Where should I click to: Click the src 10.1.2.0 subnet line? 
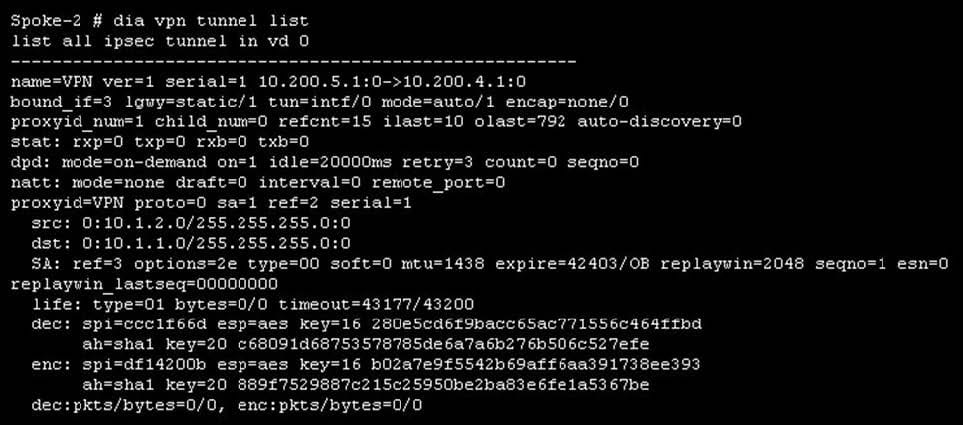191,224
